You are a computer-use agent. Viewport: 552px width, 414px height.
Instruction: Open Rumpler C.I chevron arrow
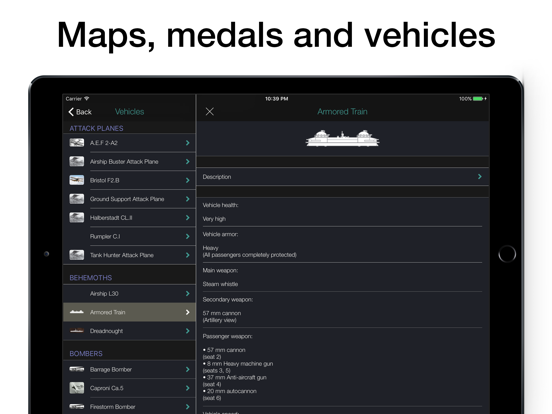188,236
